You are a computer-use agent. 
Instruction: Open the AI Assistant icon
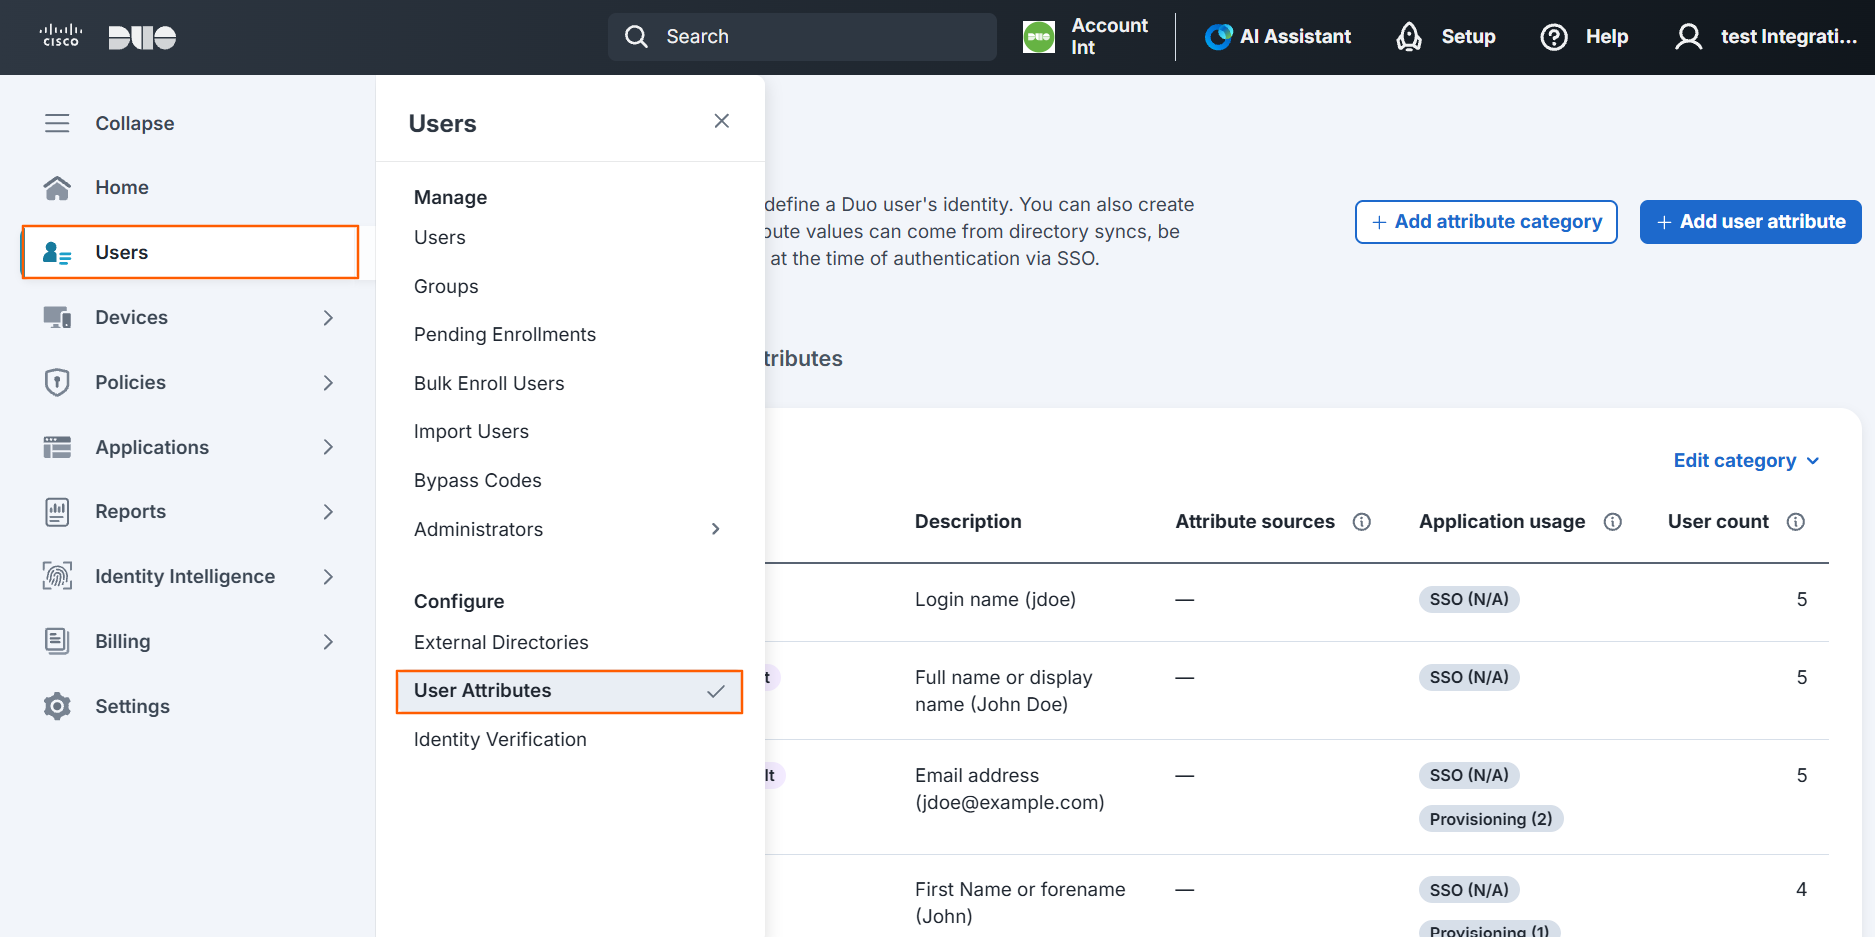coord(1218,37)
